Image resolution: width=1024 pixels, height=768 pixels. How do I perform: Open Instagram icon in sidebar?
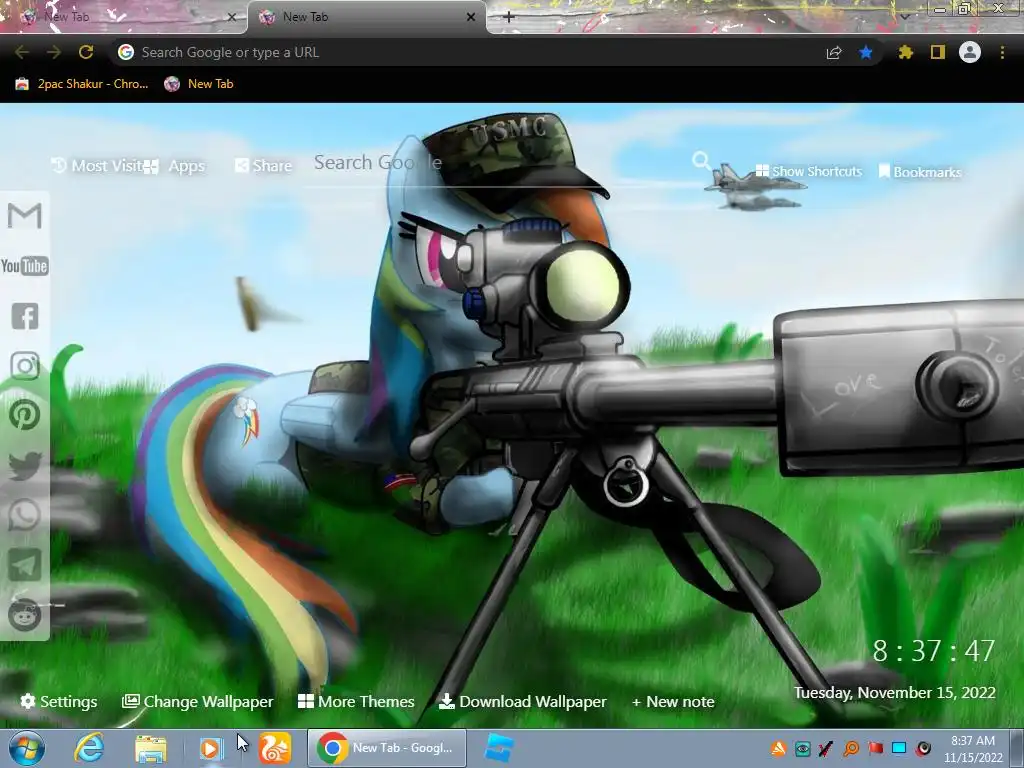pos(25,366)
